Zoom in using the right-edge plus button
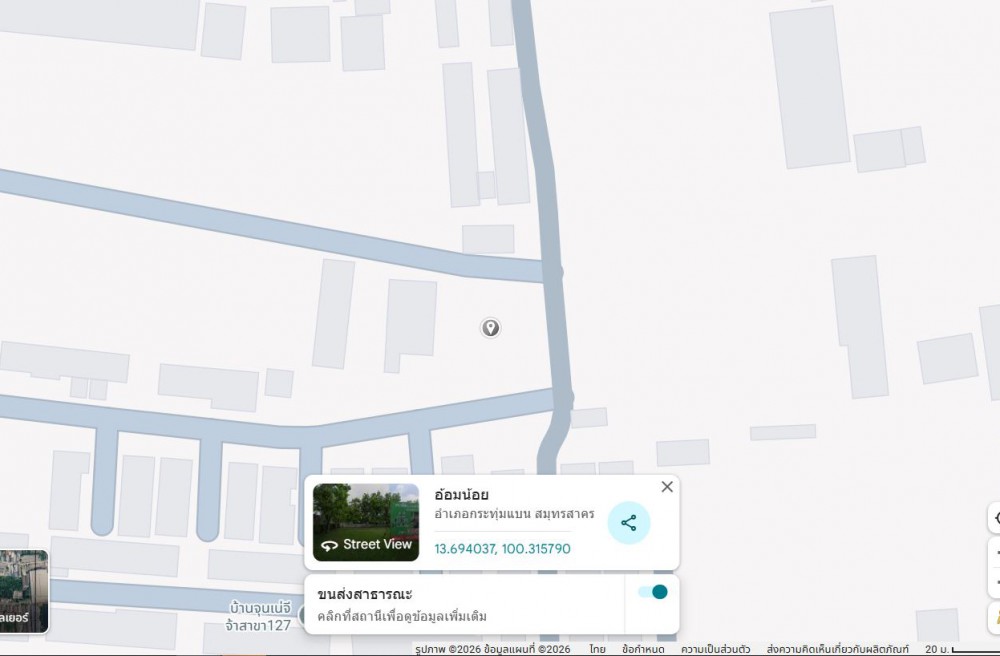 (x=995, y=551)
